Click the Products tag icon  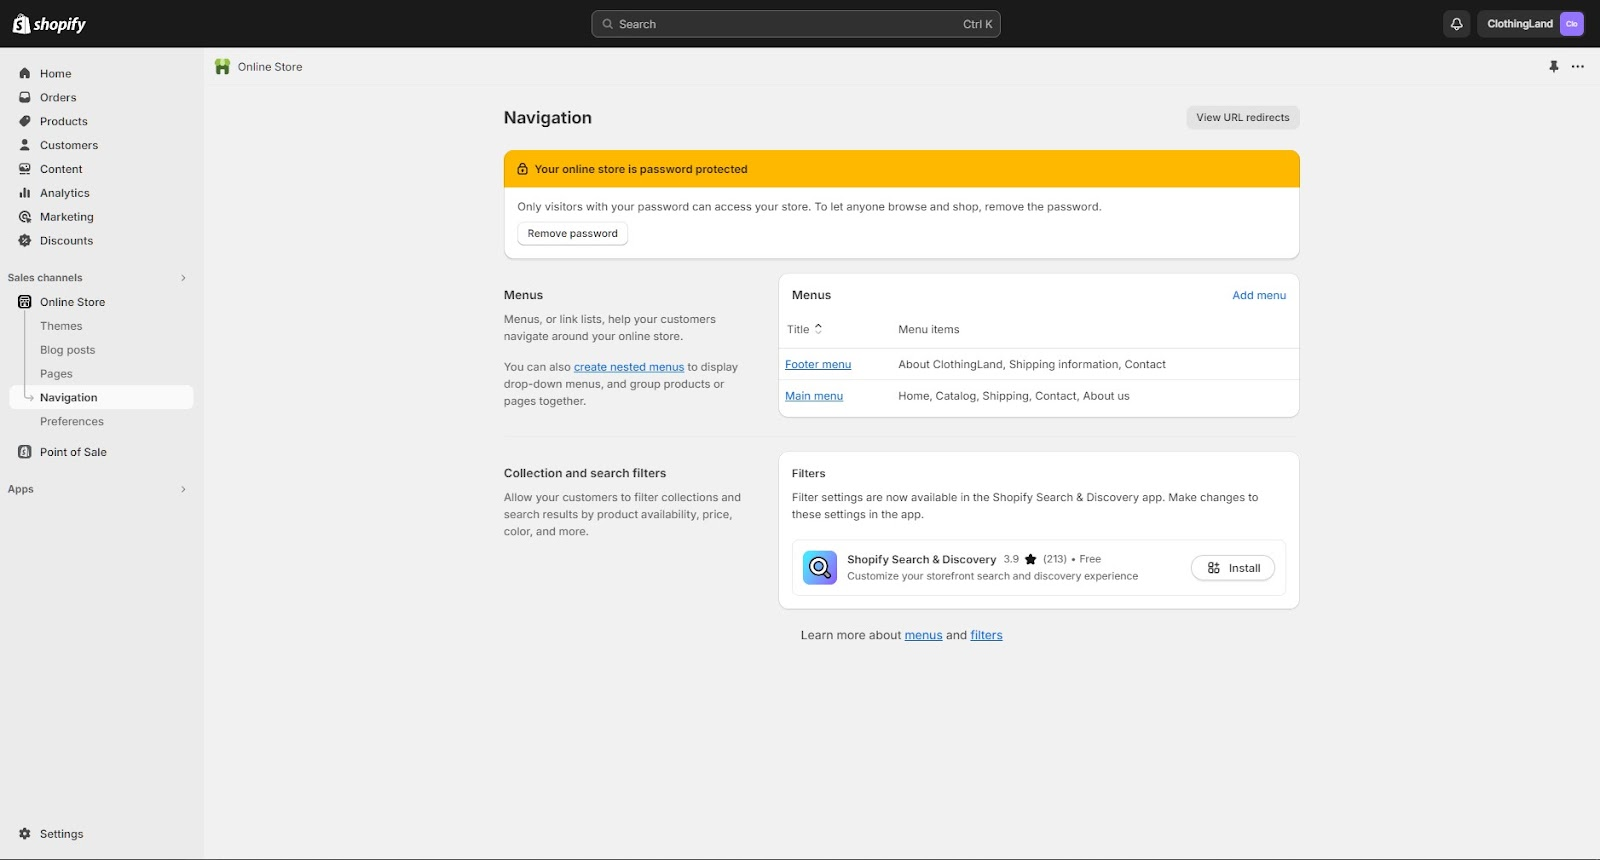pos(25,121)
